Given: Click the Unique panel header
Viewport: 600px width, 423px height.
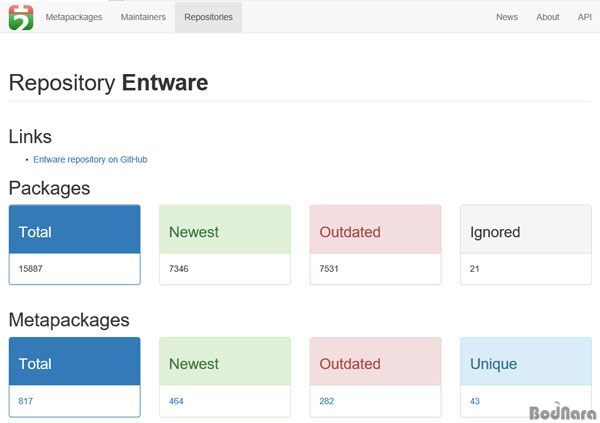Looking at the screenshot, I should tap(526, 361).
